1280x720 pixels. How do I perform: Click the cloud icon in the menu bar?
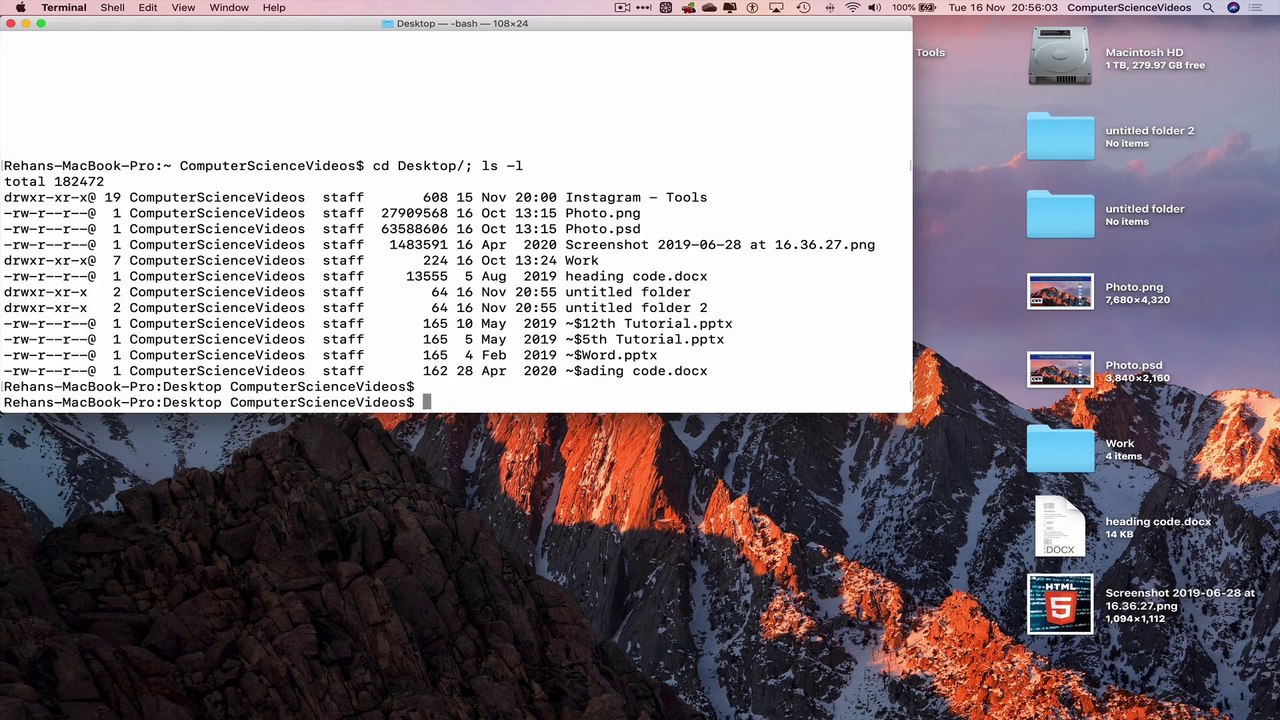coord(710,7)
